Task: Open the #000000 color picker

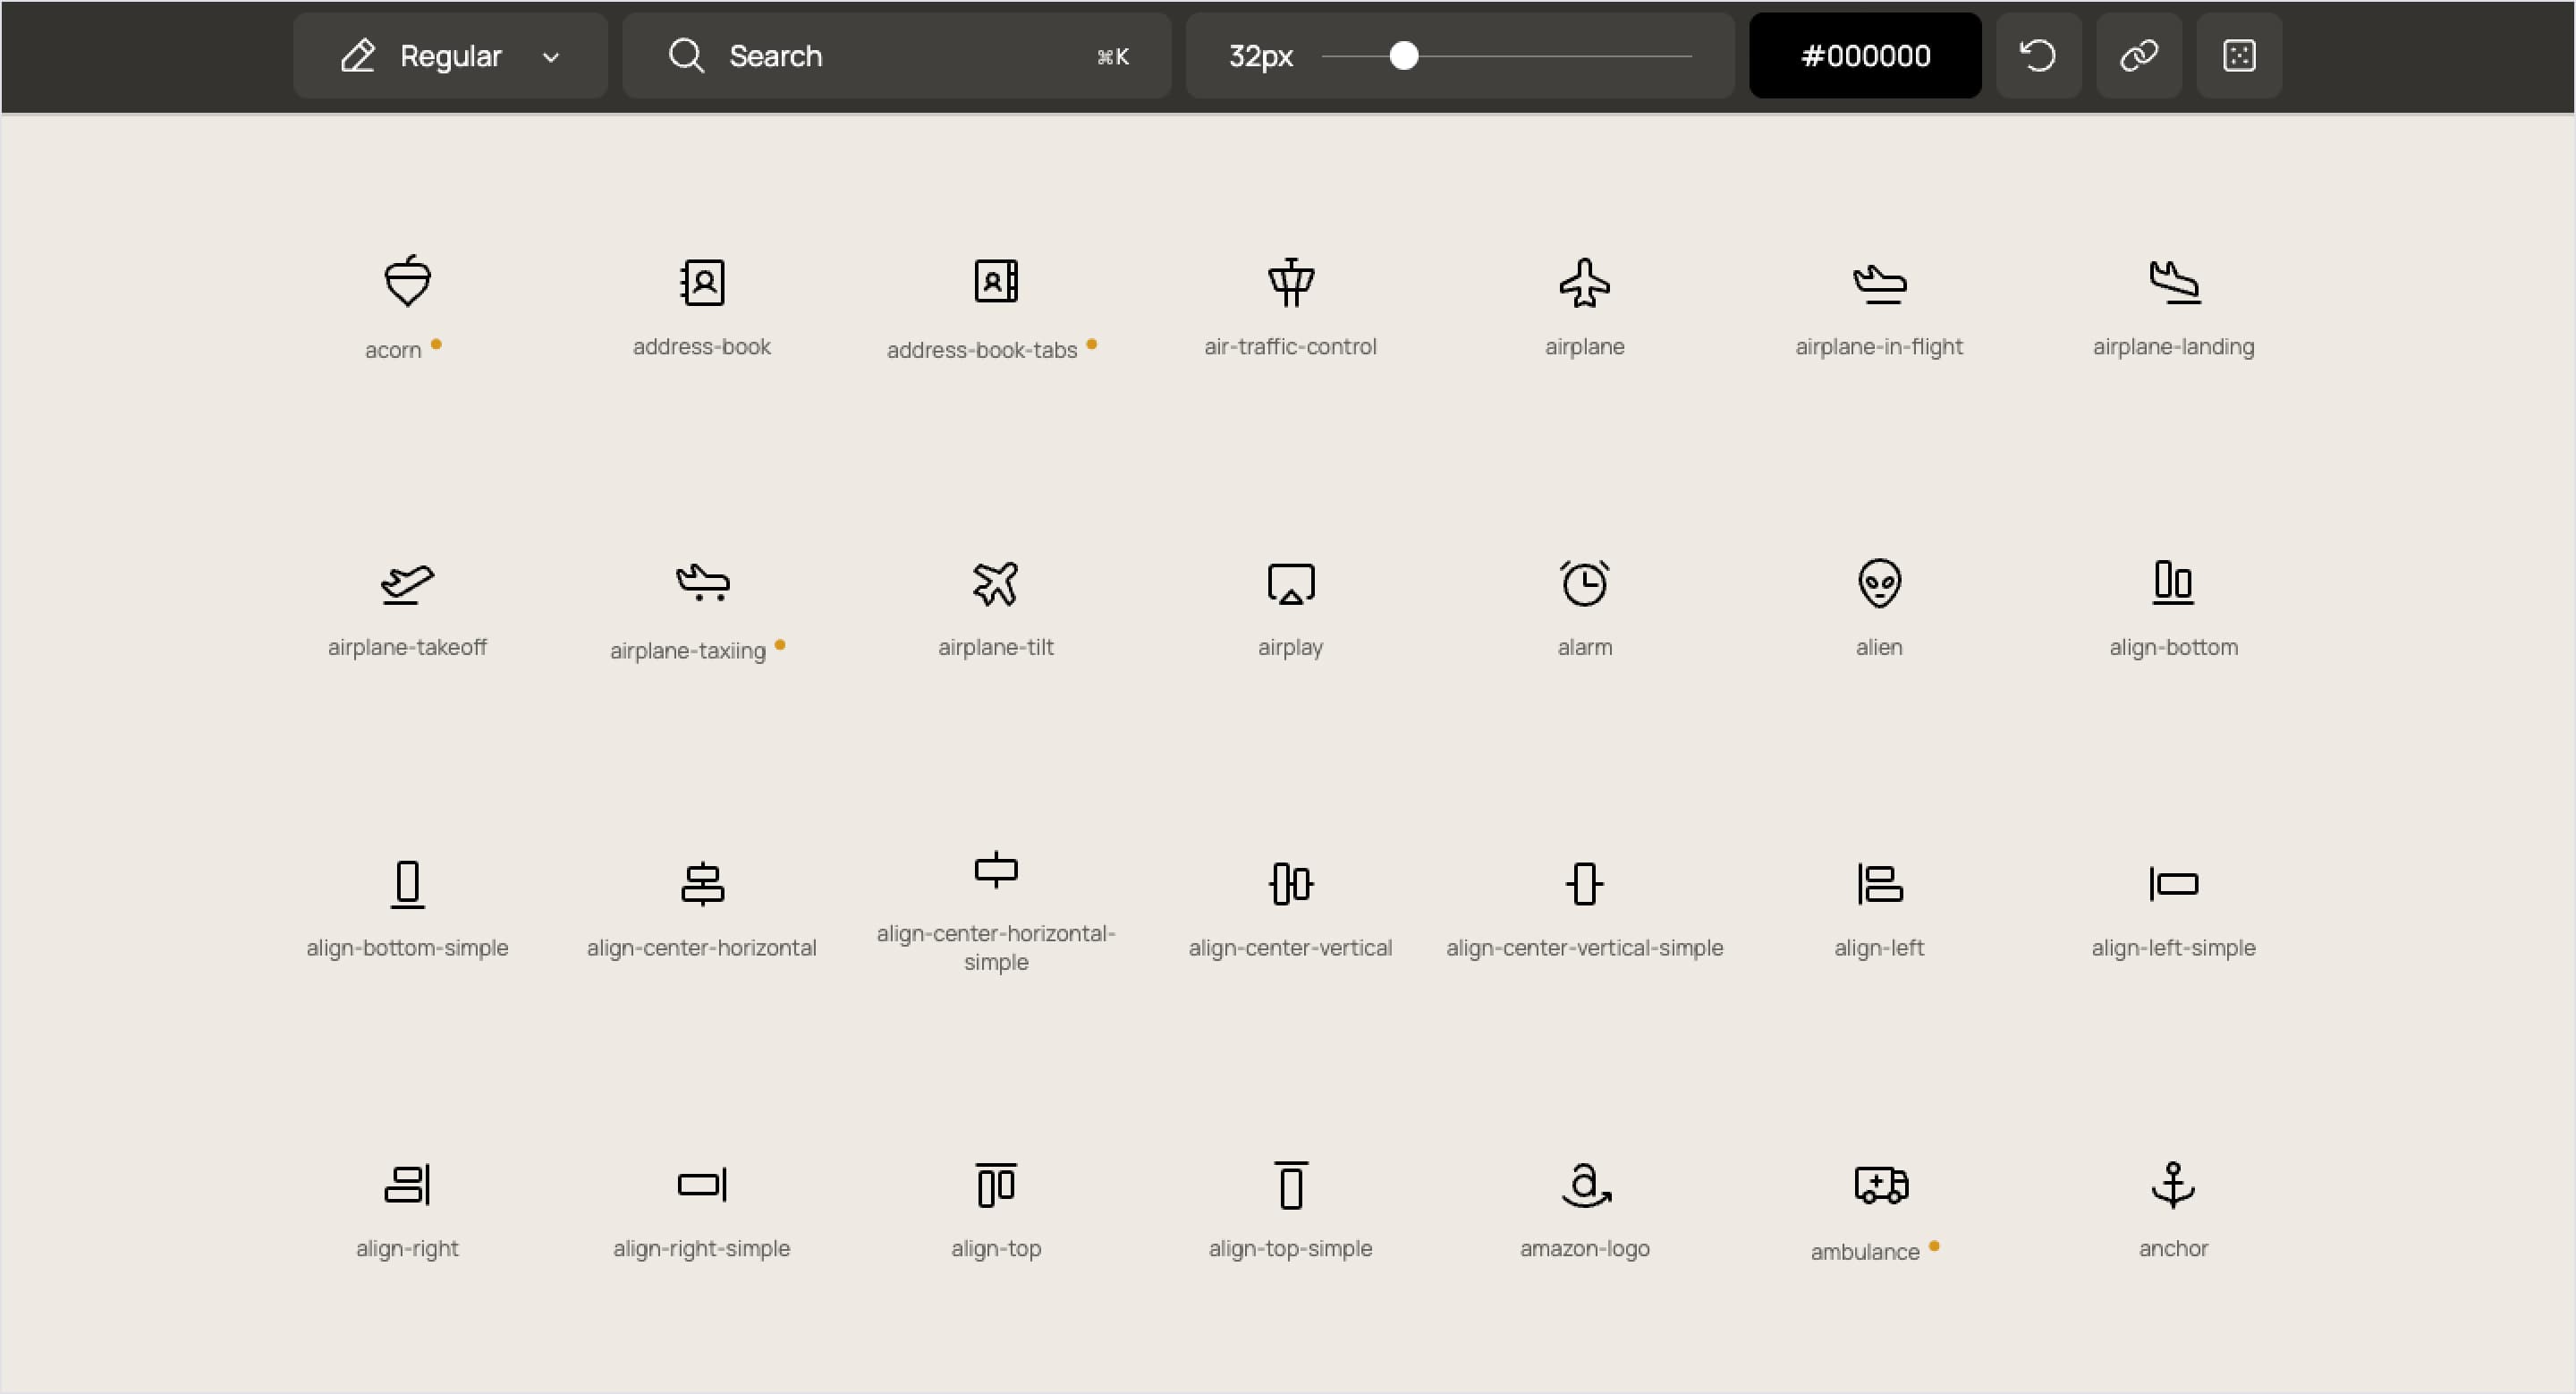Action: point(1864,56)
